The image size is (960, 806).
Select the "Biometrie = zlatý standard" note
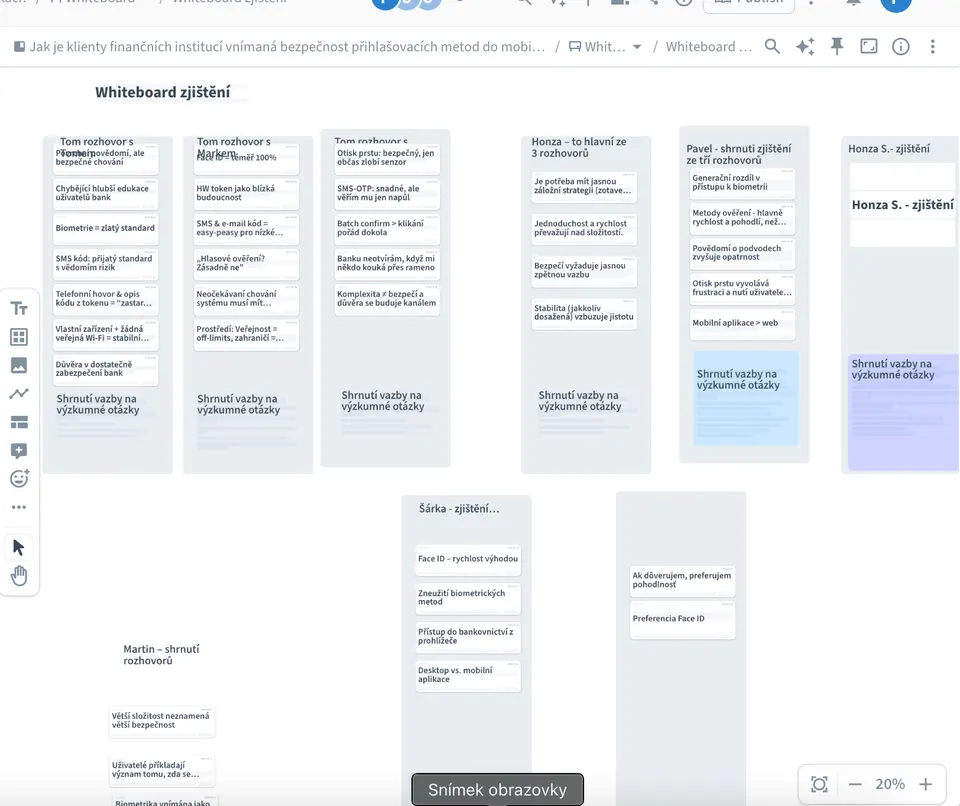[x=105, y=228]
